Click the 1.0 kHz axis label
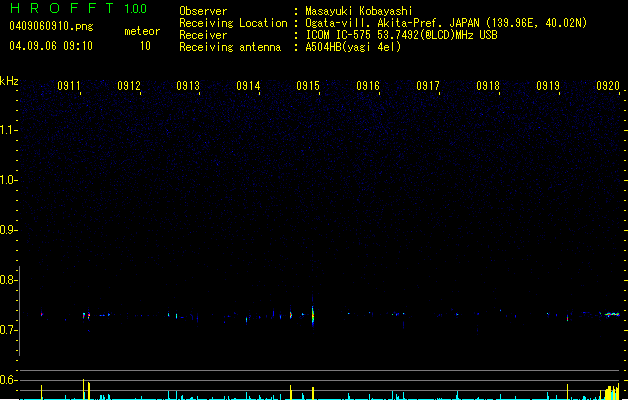 (8, 180)
